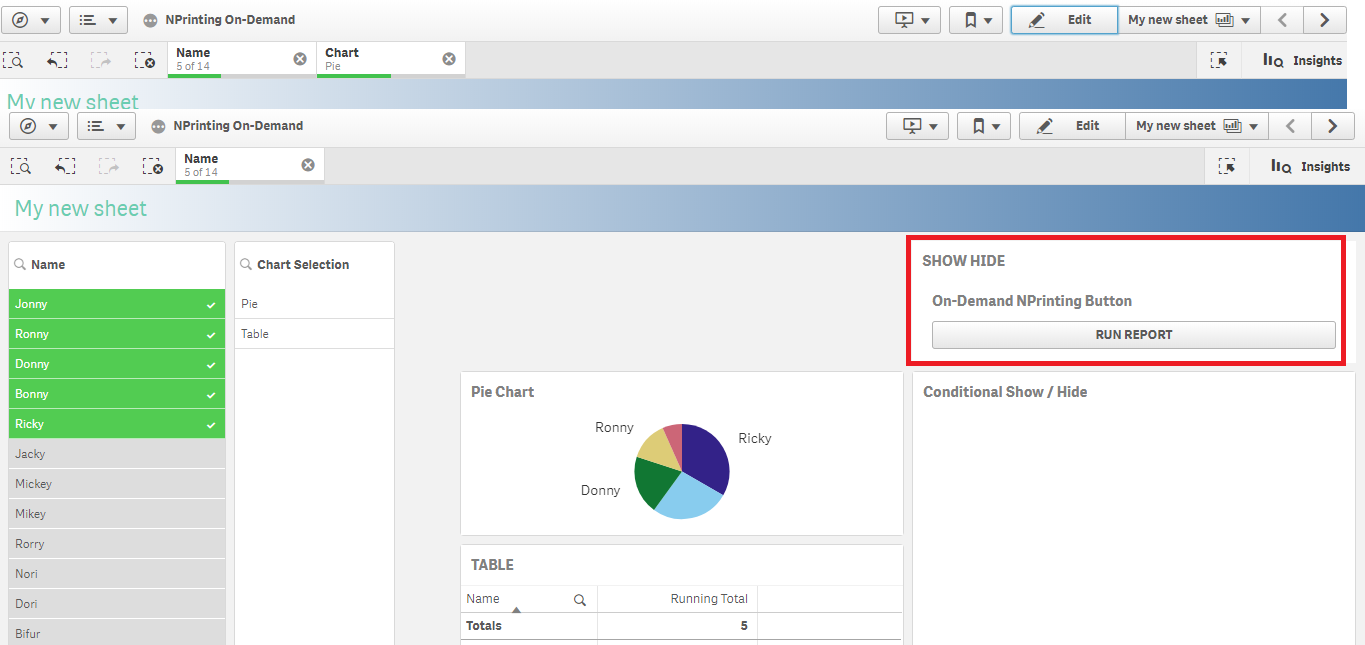Click the Edit pencil button in lower toolbar

coord(1072,126)
